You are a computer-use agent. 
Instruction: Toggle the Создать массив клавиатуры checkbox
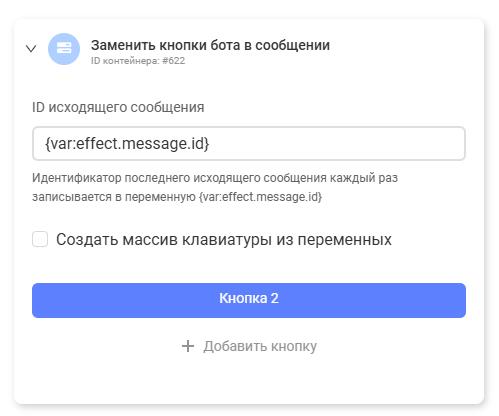(40, 239)
